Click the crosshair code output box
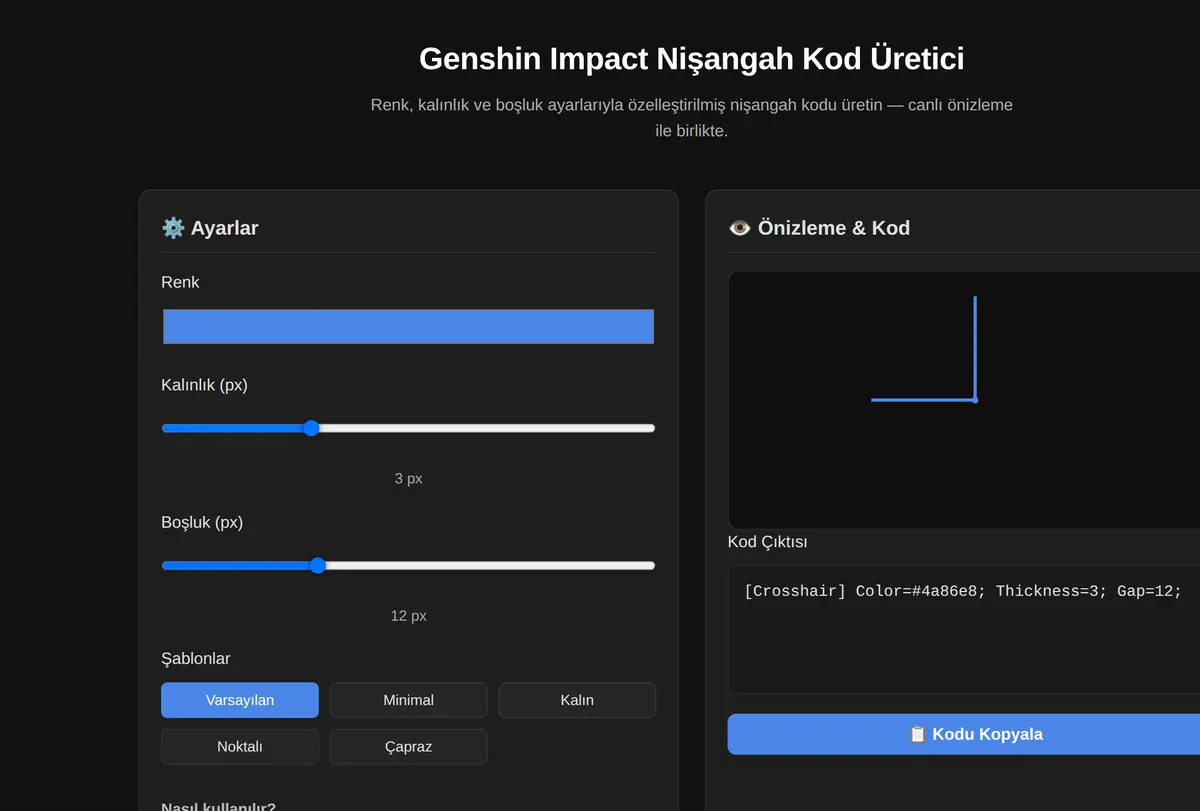The image size is (1200, 811). [964, 629]
